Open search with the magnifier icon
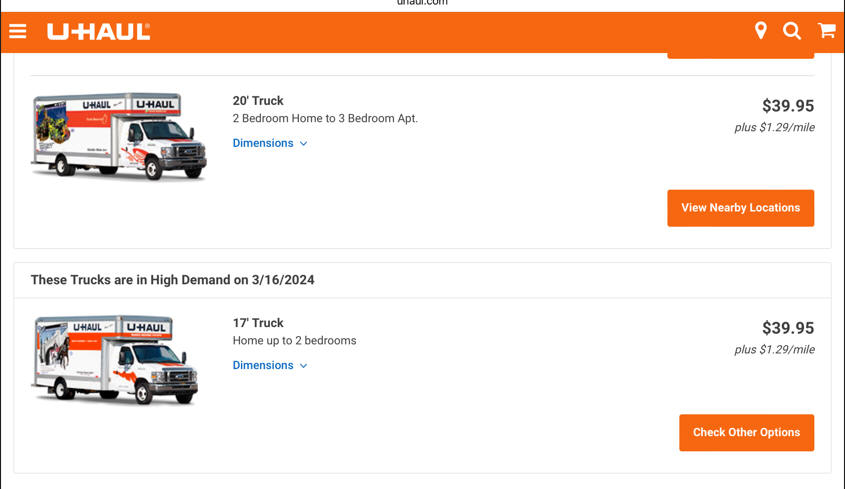Image resolution: width=845 pixels, height=489 pixels. point(792,31)
